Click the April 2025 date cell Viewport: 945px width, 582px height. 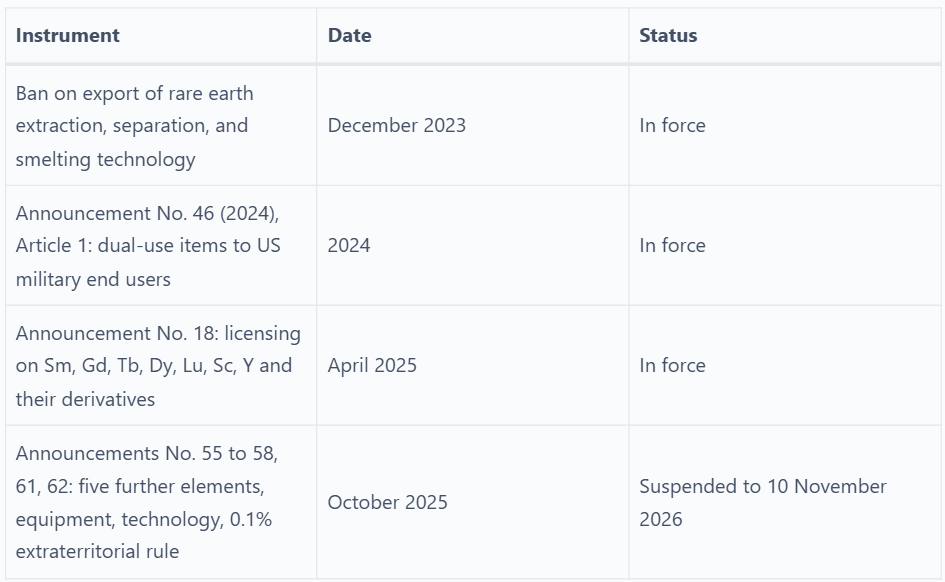[x=472, y=366]
